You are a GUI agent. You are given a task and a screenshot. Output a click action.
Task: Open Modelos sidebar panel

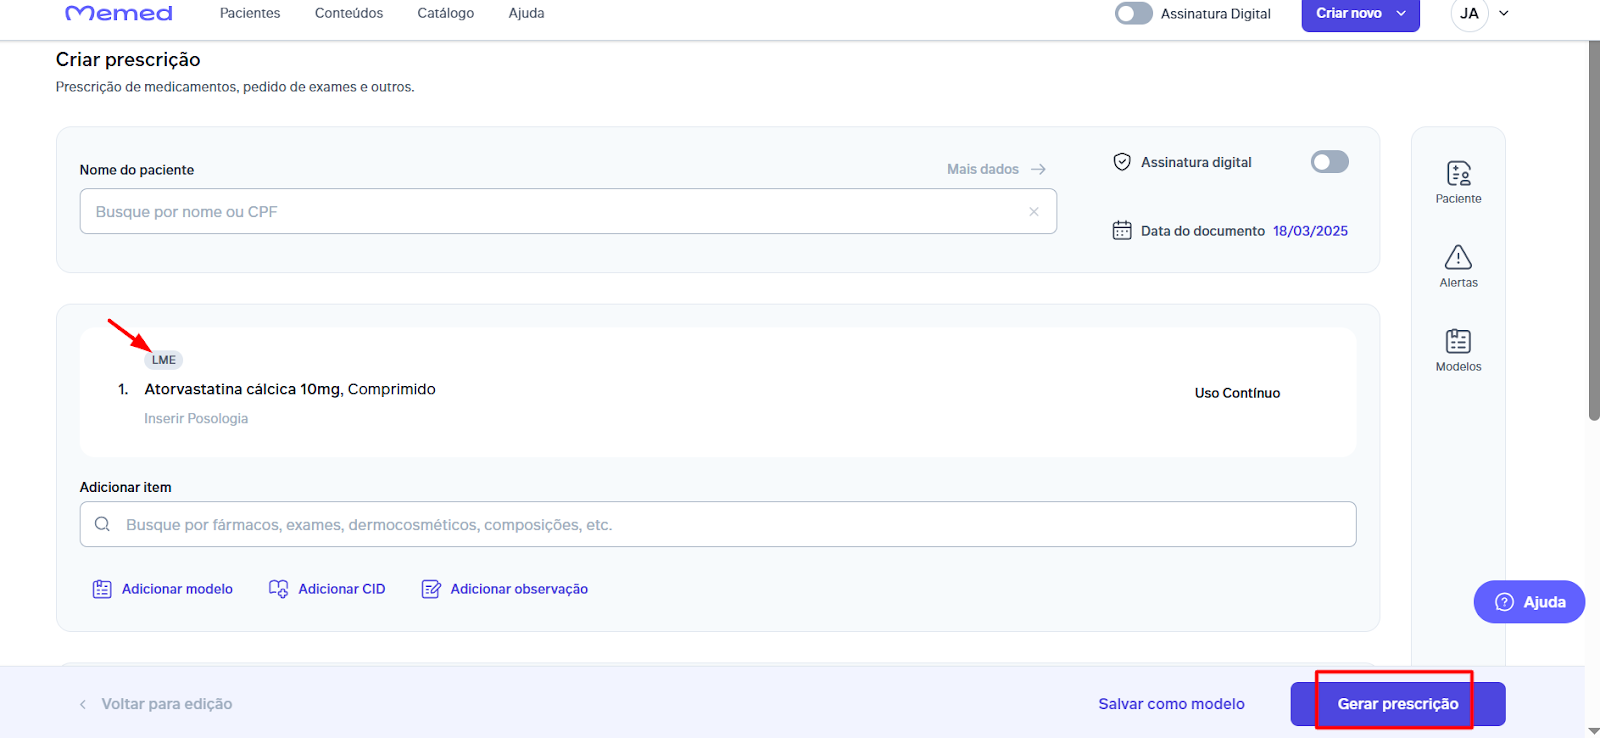(1458, 350)
